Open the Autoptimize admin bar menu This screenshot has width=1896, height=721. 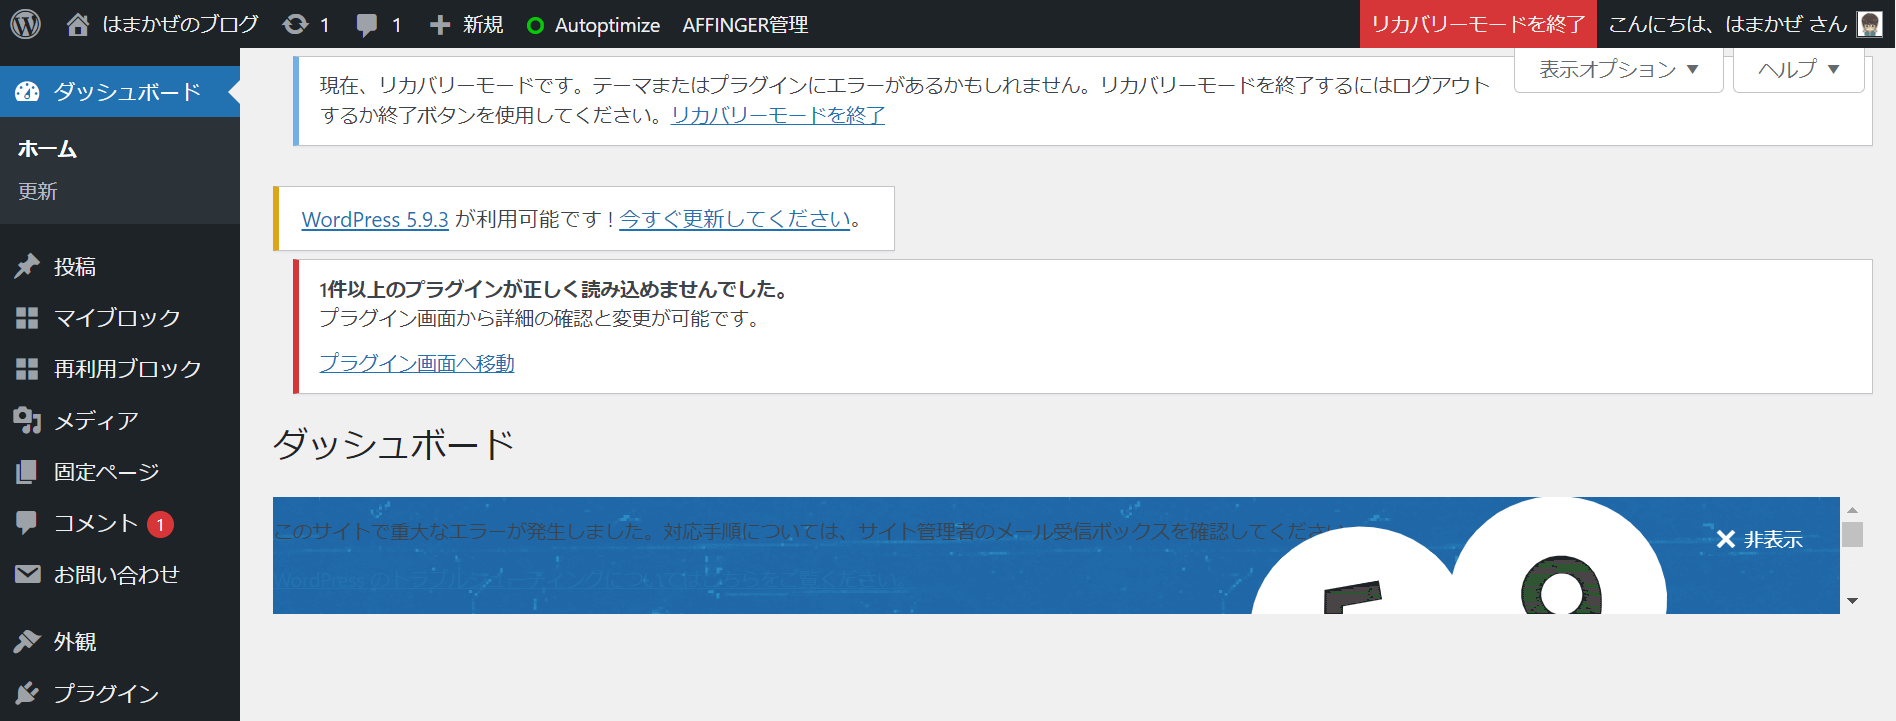[607, 25]
